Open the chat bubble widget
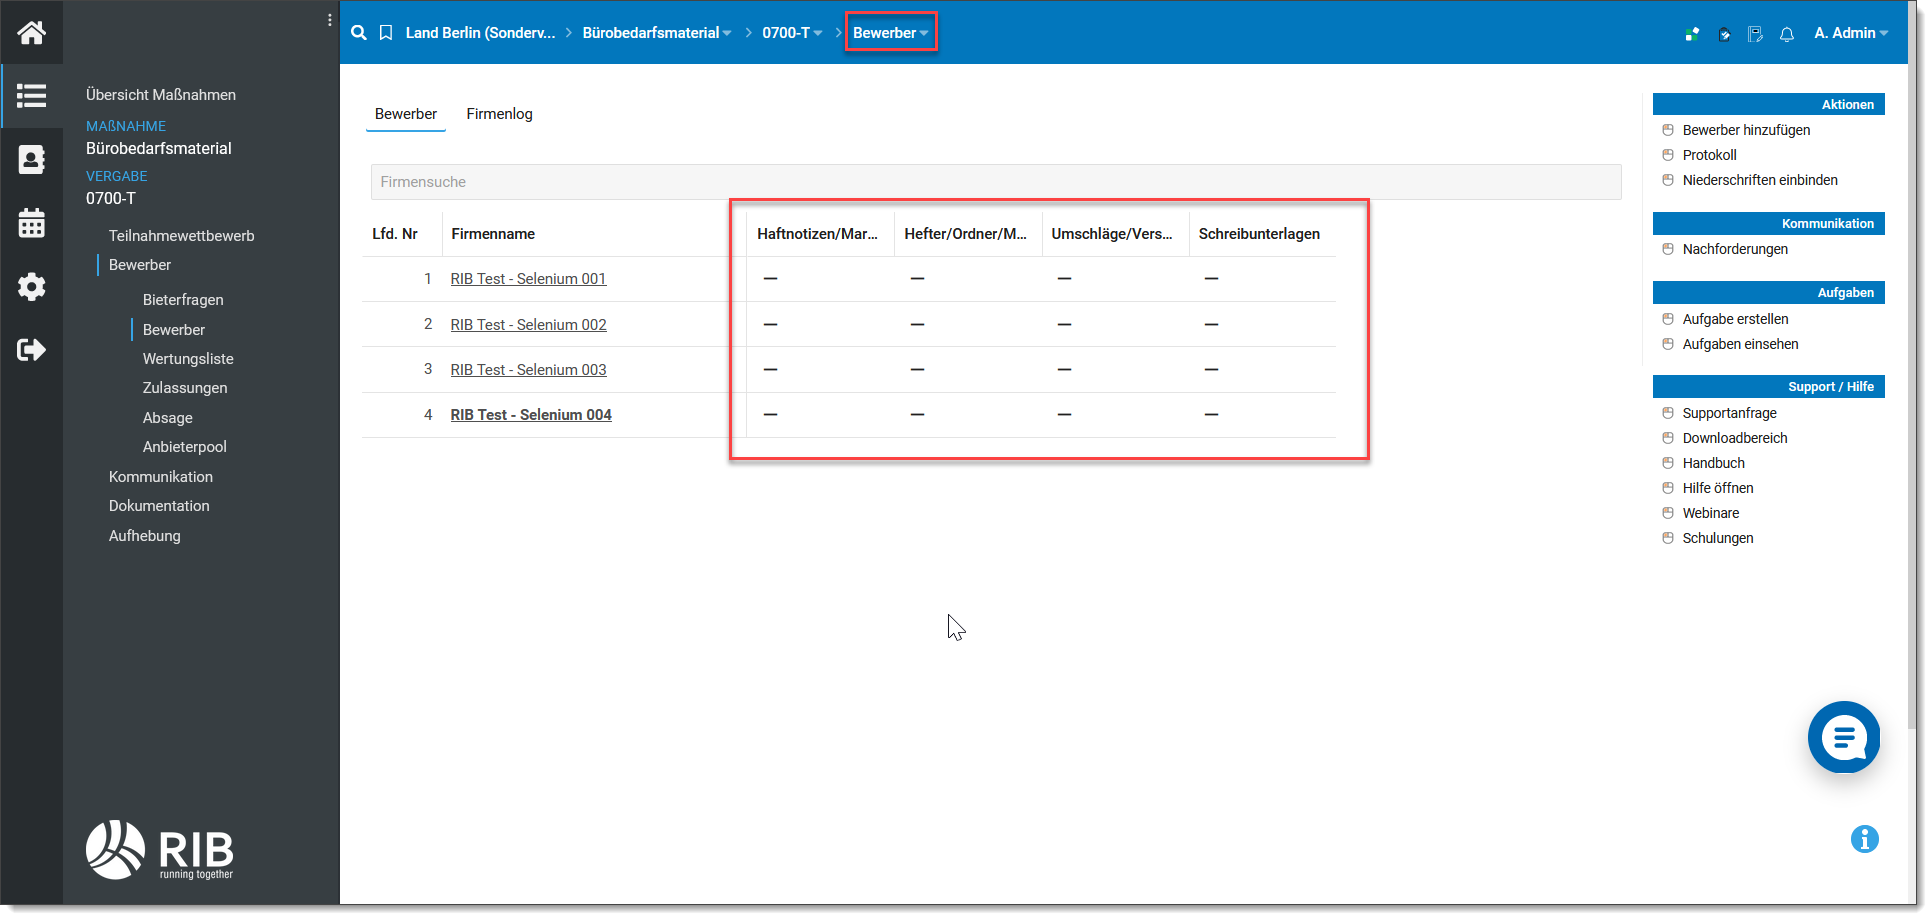Screen dimensions: 1932x920 point(1843,738)
